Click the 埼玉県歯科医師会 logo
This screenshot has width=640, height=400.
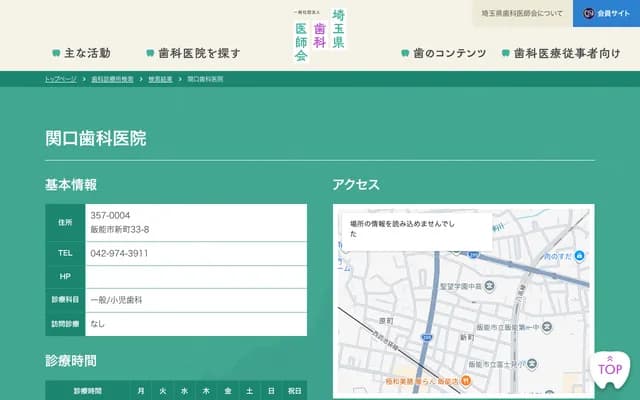[x=320, y=35]
